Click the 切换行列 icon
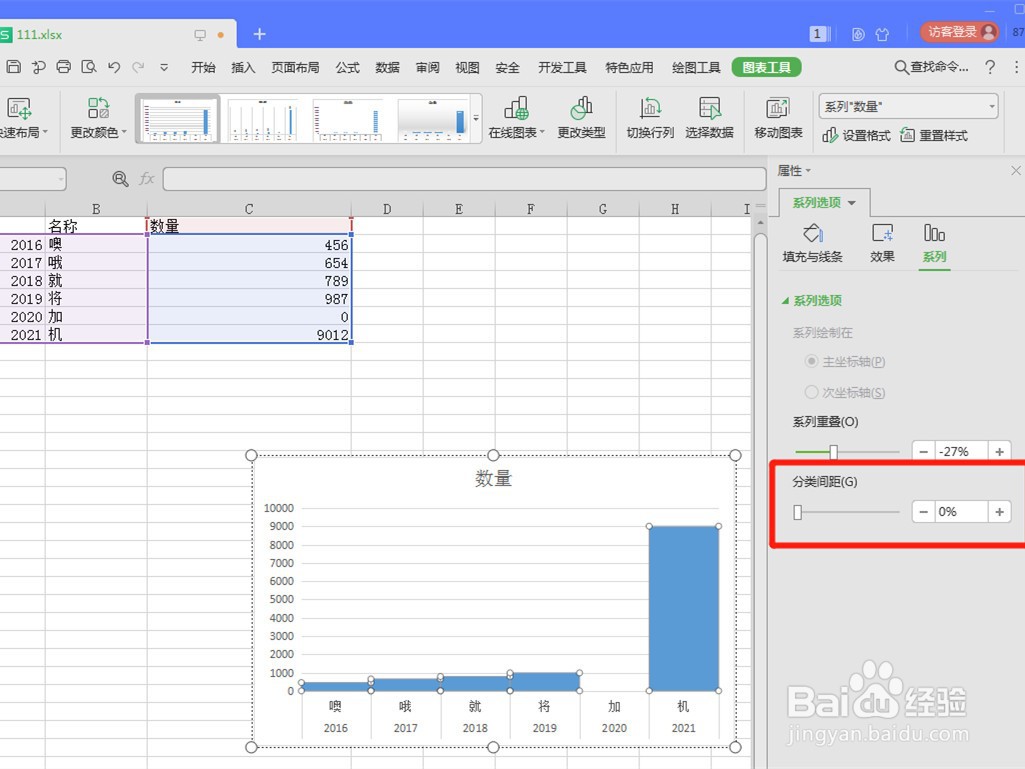The image size is (1025, 769). (650, 118)
